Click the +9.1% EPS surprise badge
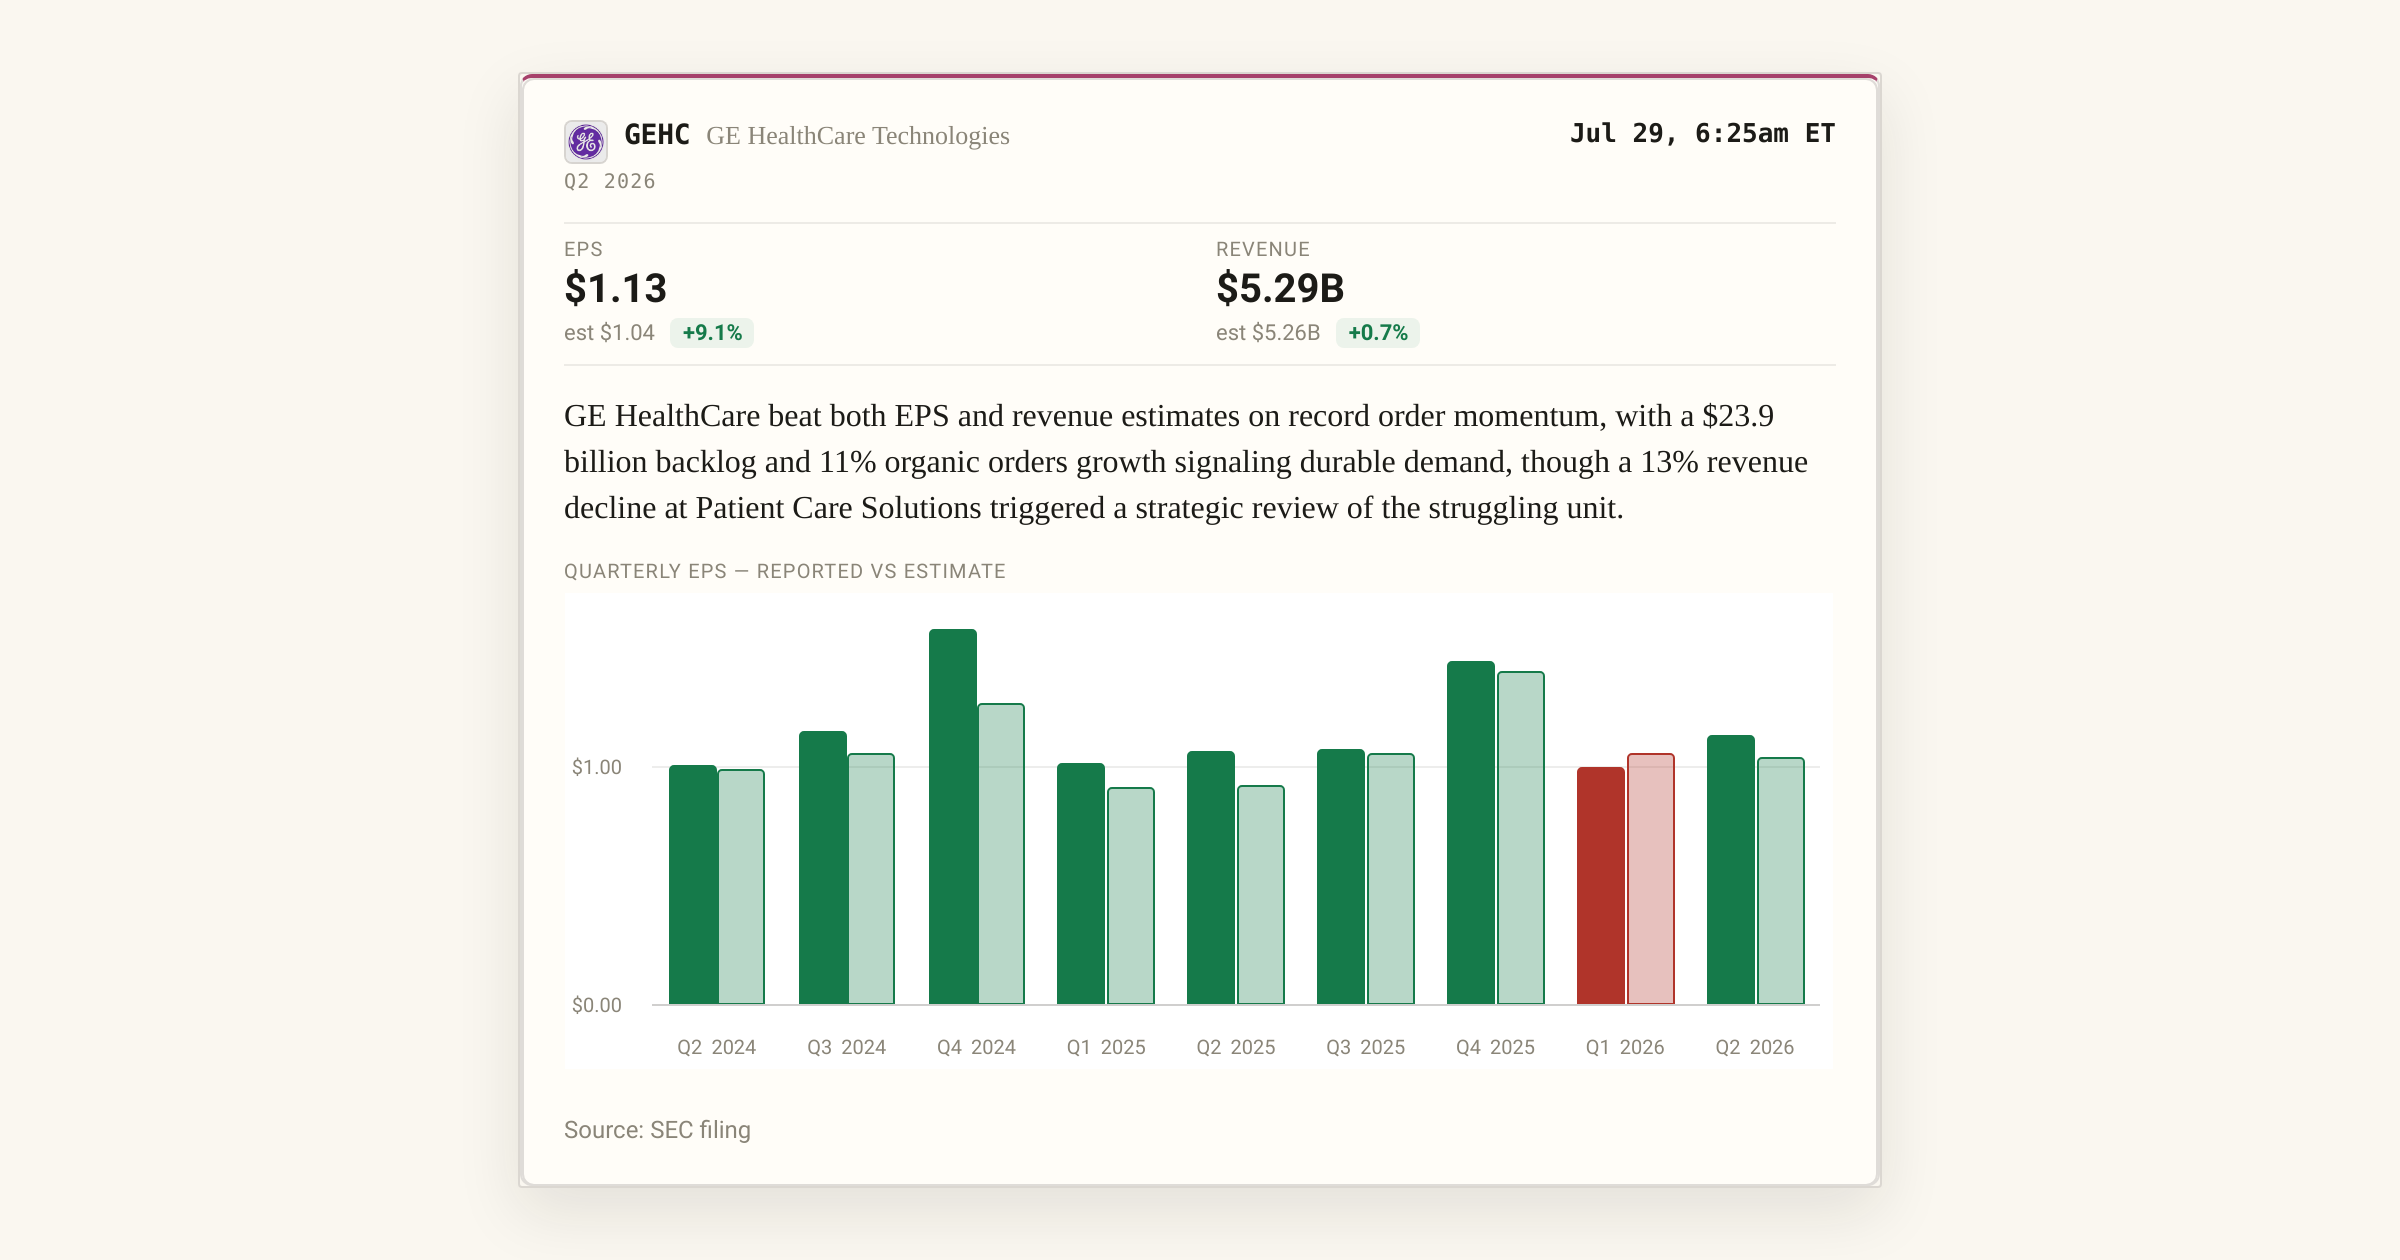 click(712, 333)
